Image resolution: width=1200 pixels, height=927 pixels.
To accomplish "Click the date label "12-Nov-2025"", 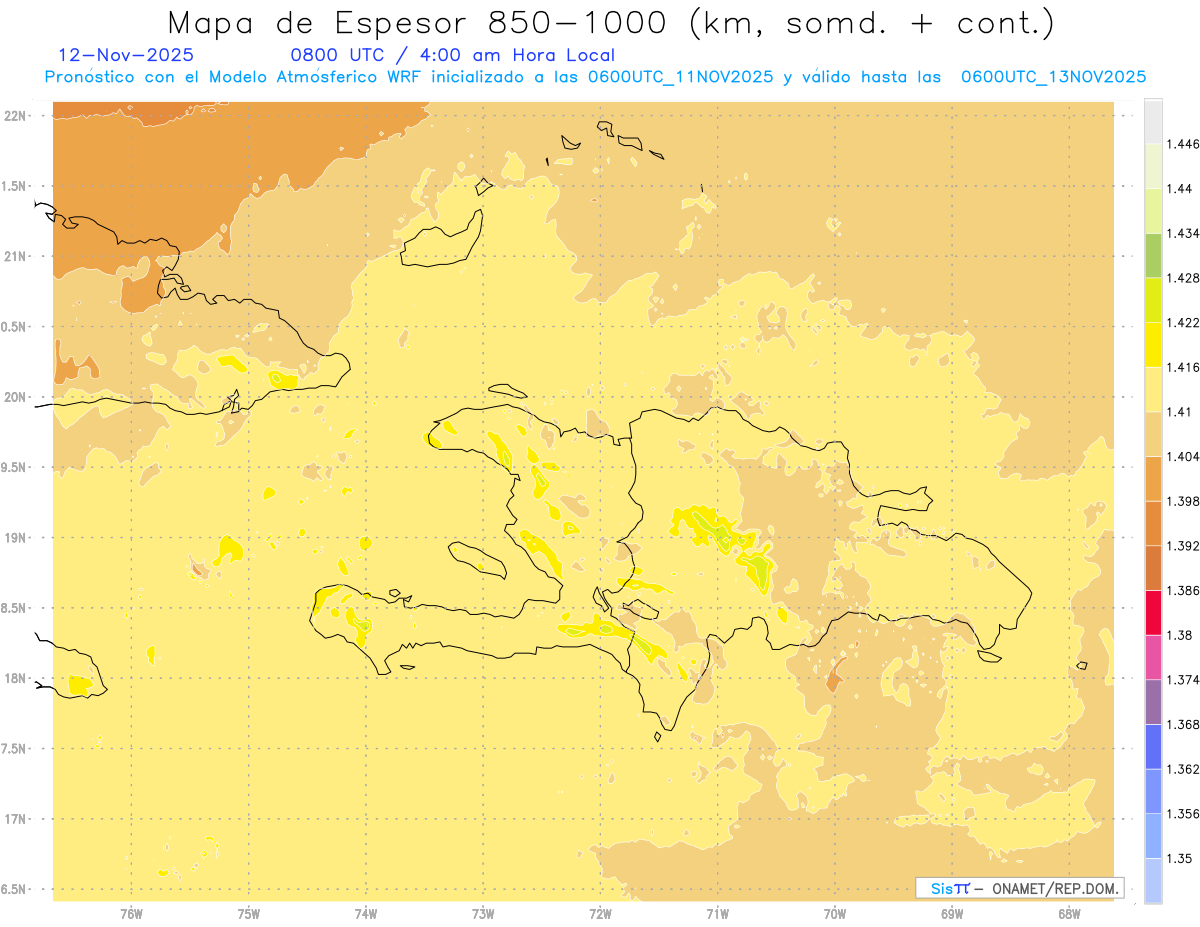I will (x=126, y=55).
